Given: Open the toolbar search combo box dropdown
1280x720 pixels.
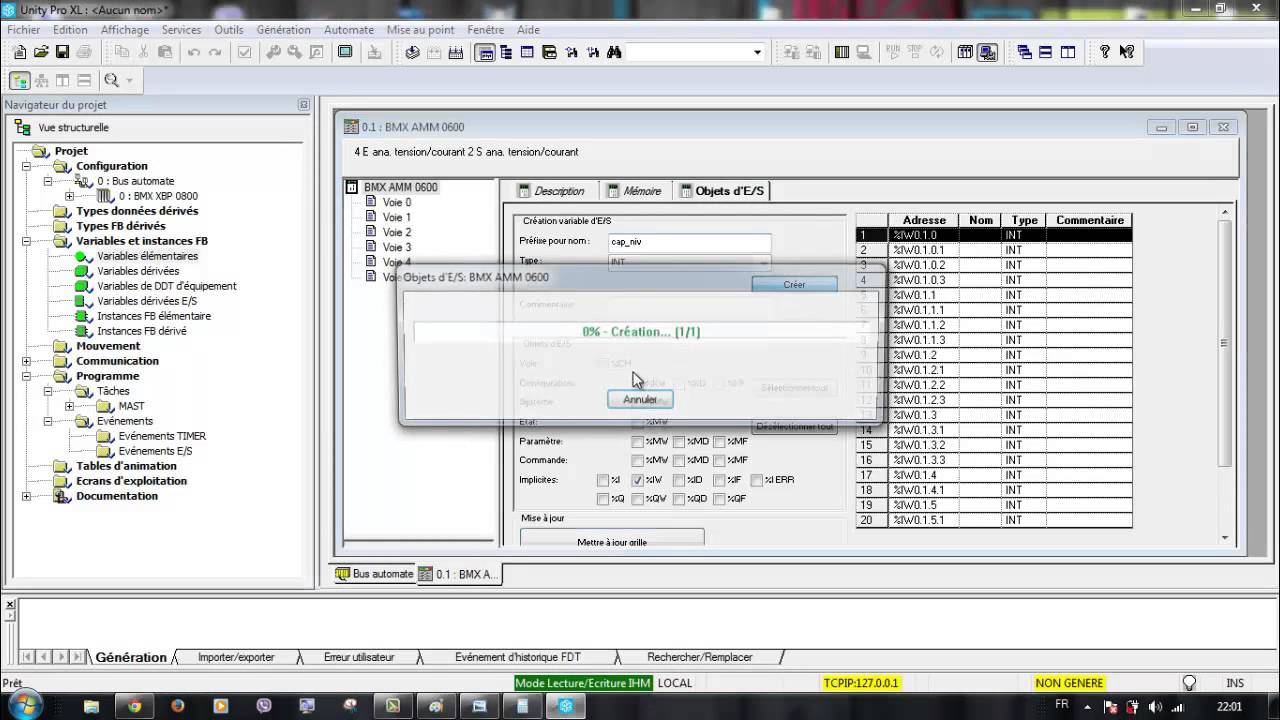Looking at the screenshot, I should tap(757, 52).
